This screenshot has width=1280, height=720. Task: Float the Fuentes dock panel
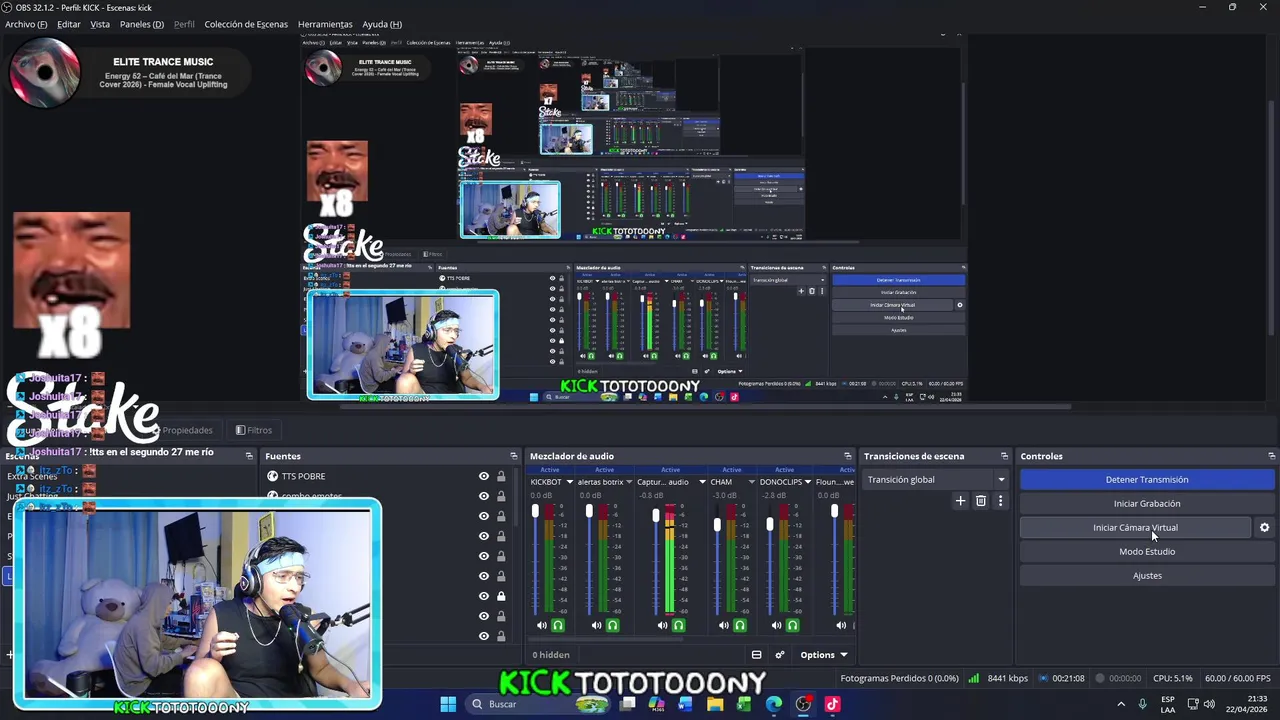pyautogui.click(x=514, y=456)
